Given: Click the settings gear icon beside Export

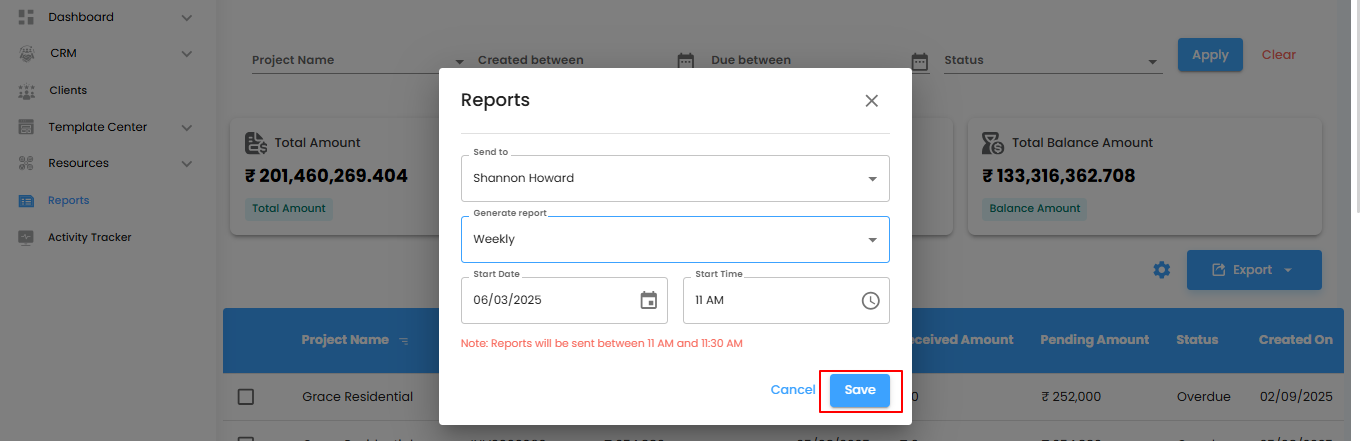Looking at the screenshot, I should pyautogui.click(x=1161, y=270).
